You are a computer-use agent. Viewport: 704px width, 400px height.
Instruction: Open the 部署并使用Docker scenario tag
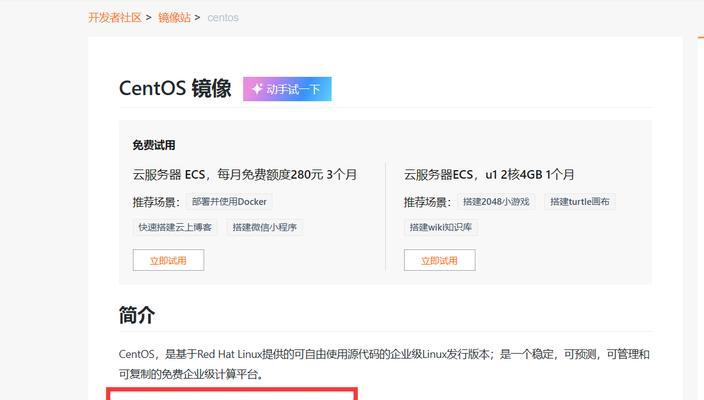pos(229,202)
